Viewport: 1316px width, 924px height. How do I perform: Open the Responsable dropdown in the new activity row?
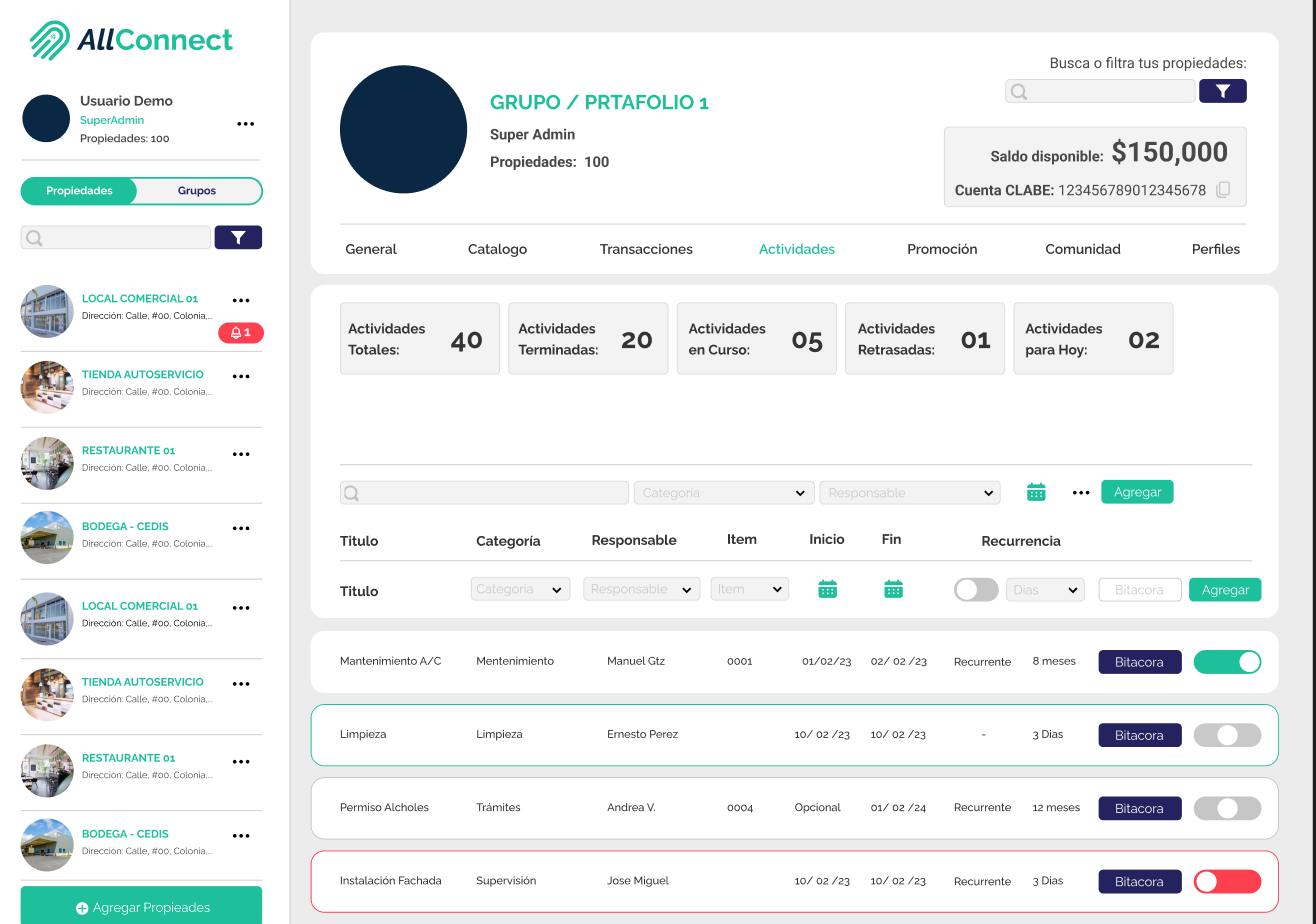641,589
